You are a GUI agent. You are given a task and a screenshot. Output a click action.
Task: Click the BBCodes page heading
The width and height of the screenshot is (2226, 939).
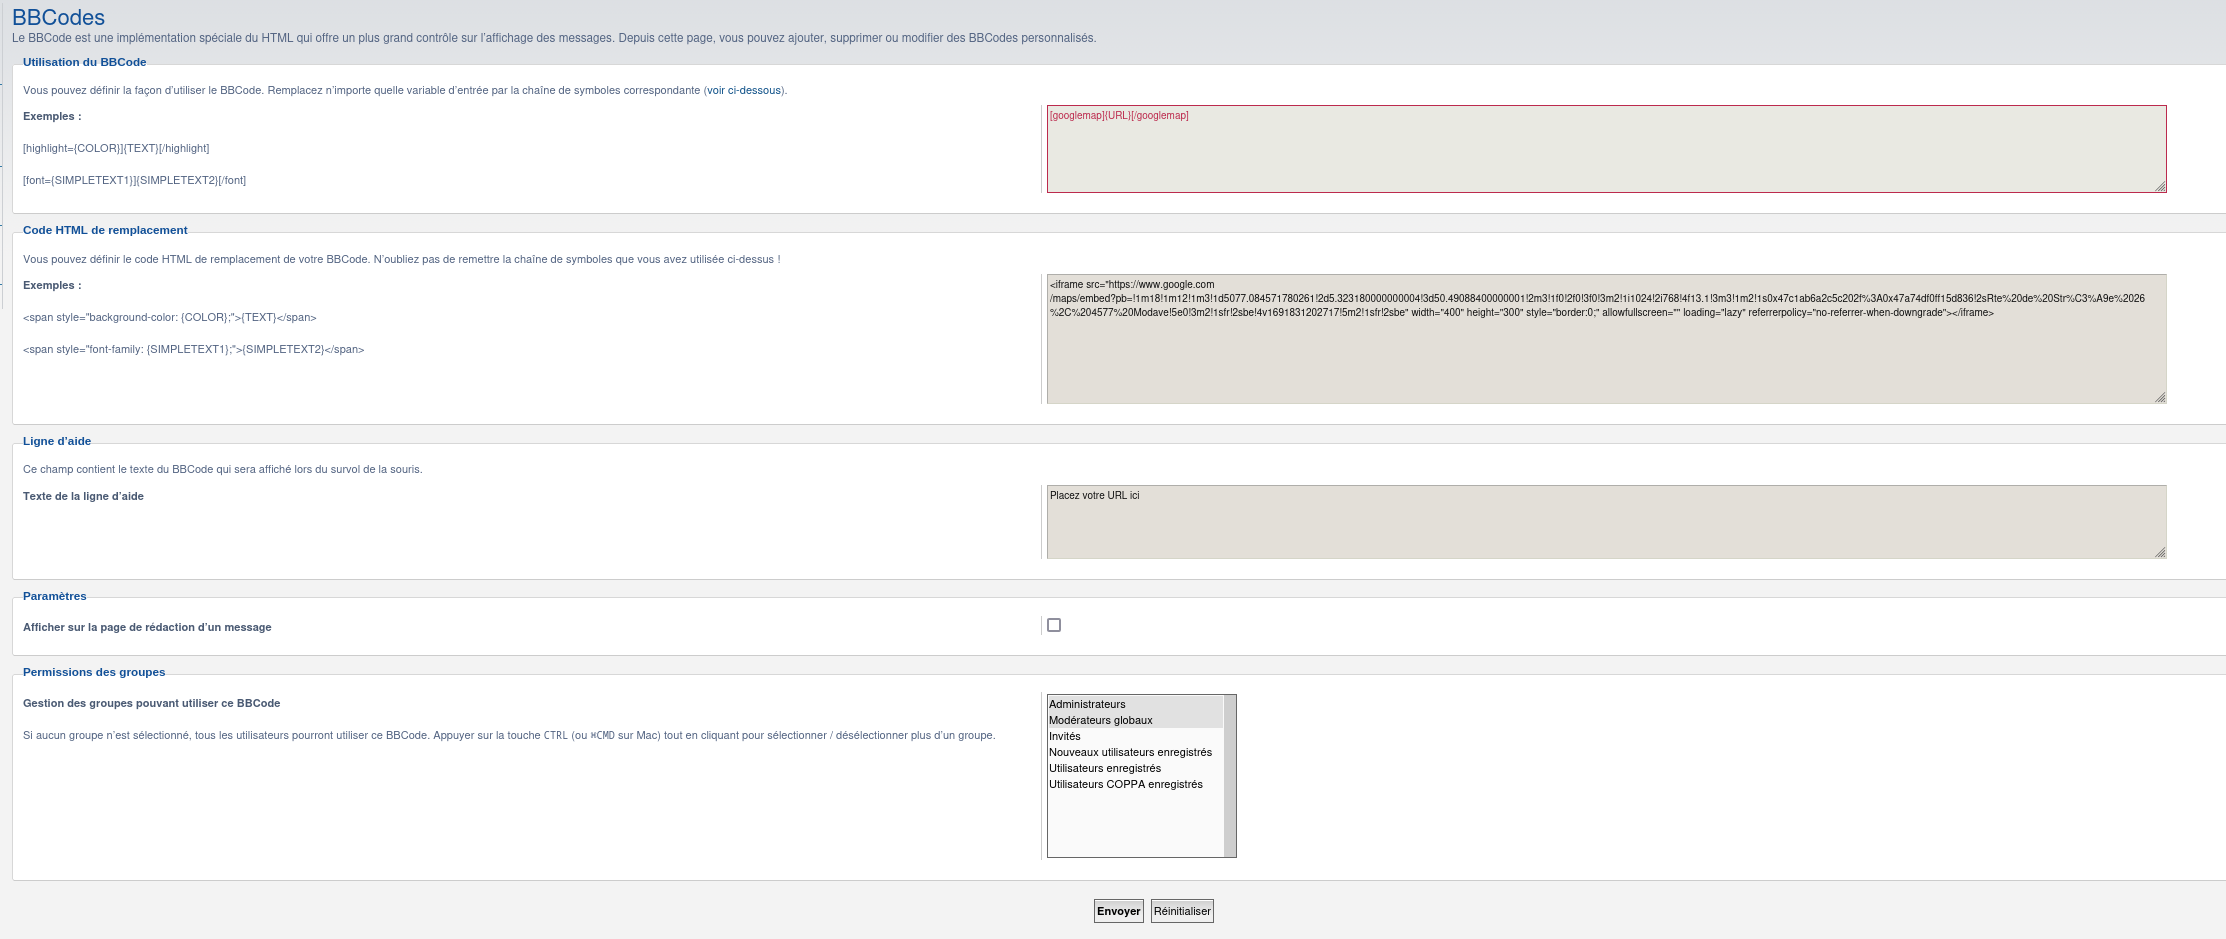pos(58,17)
